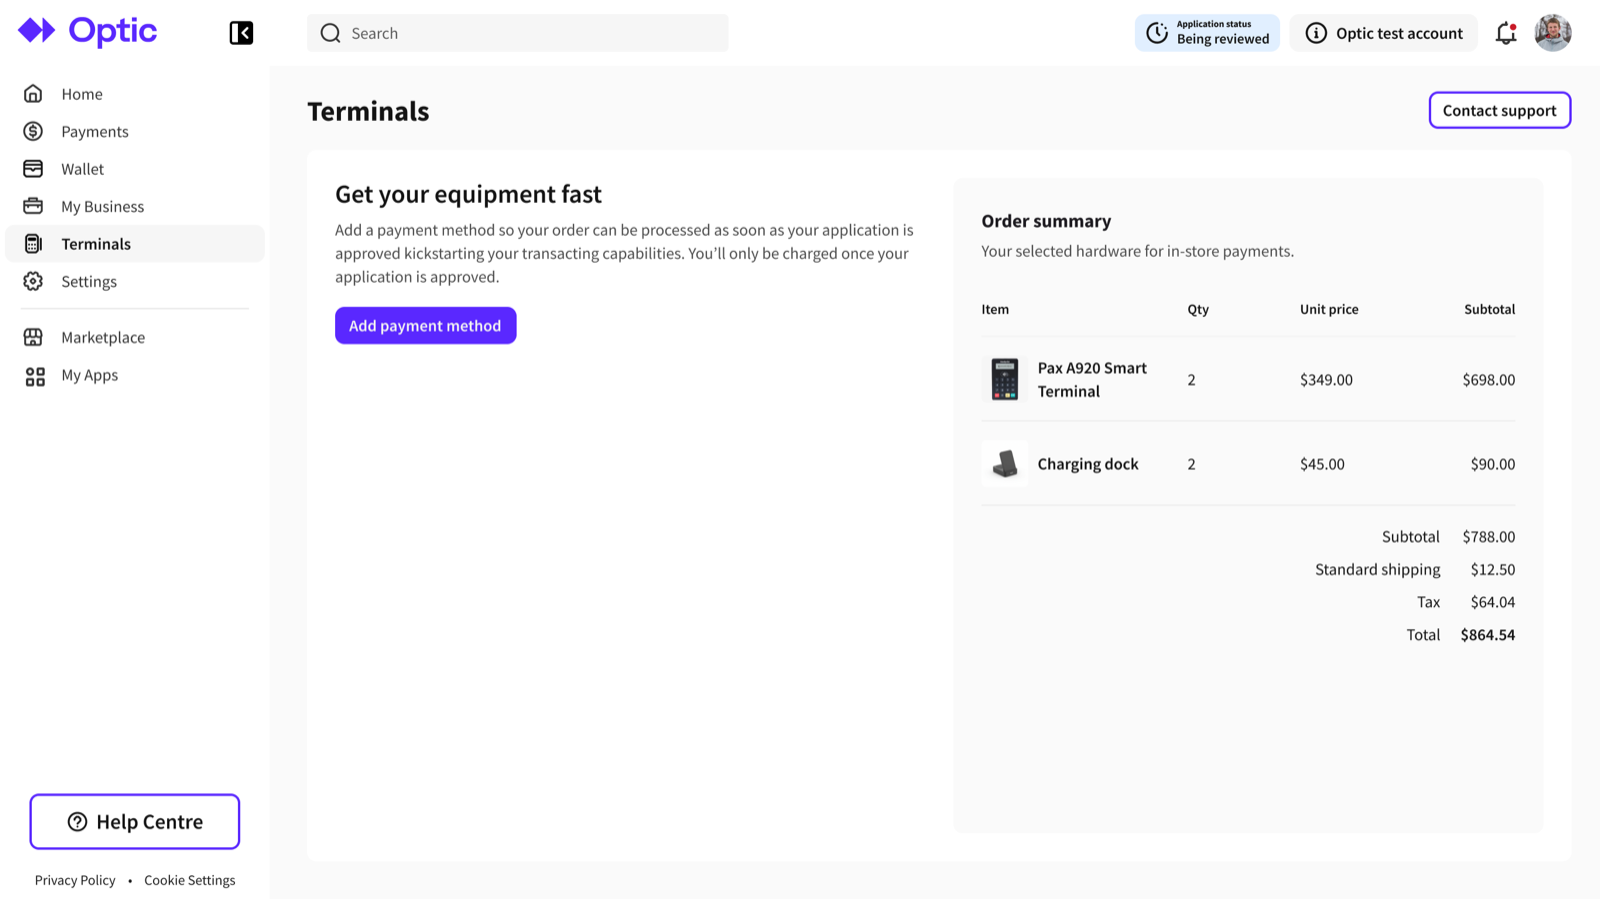Screen dimensions: 1600x899
Task: Click the Marketplace storefront icon
Action: coord(33,337)
